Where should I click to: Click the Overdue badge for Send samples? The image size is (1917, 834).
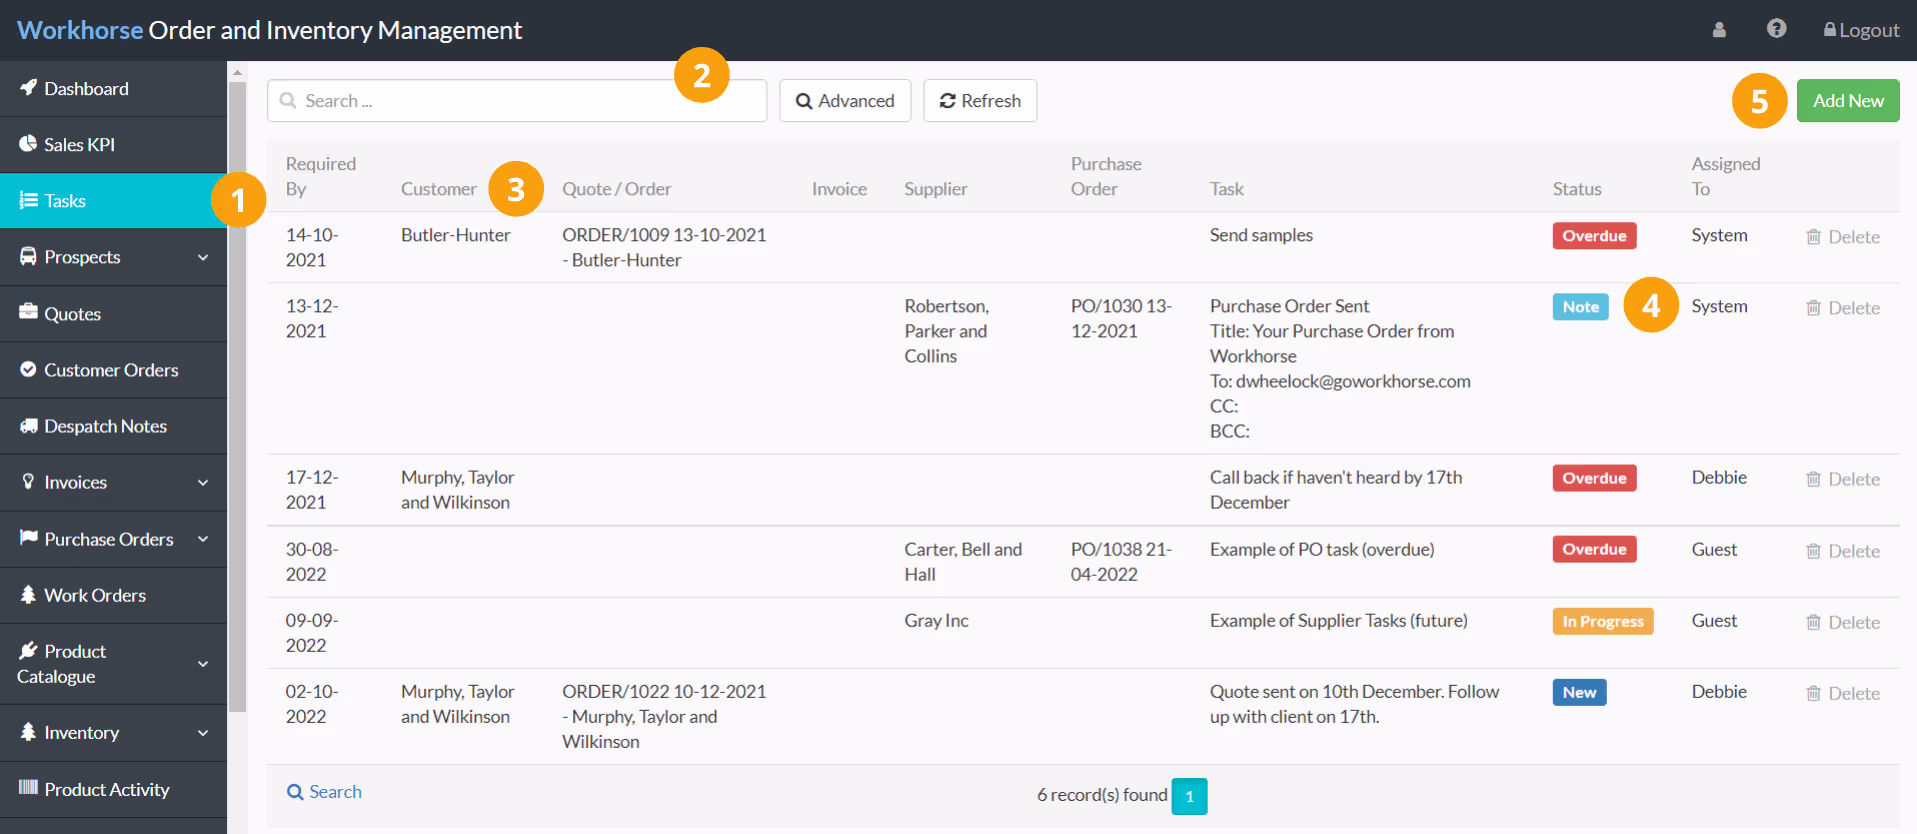tap(1594, 236)
